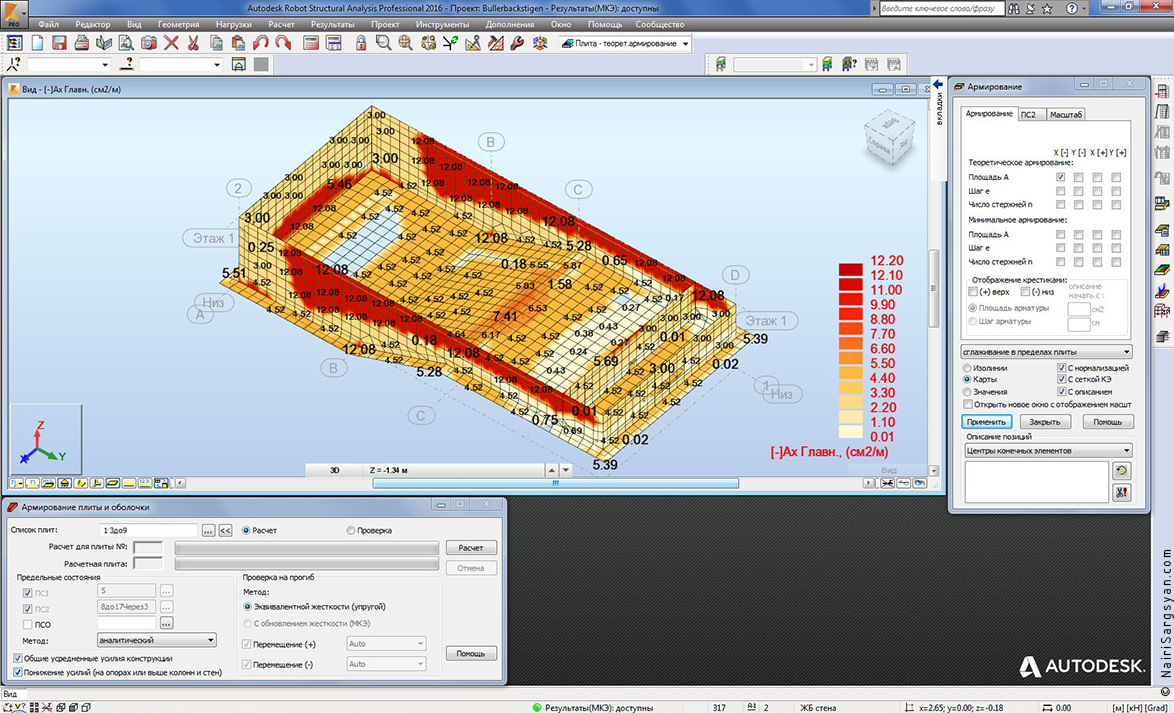Toggle the ПСО checkbox

28,624
